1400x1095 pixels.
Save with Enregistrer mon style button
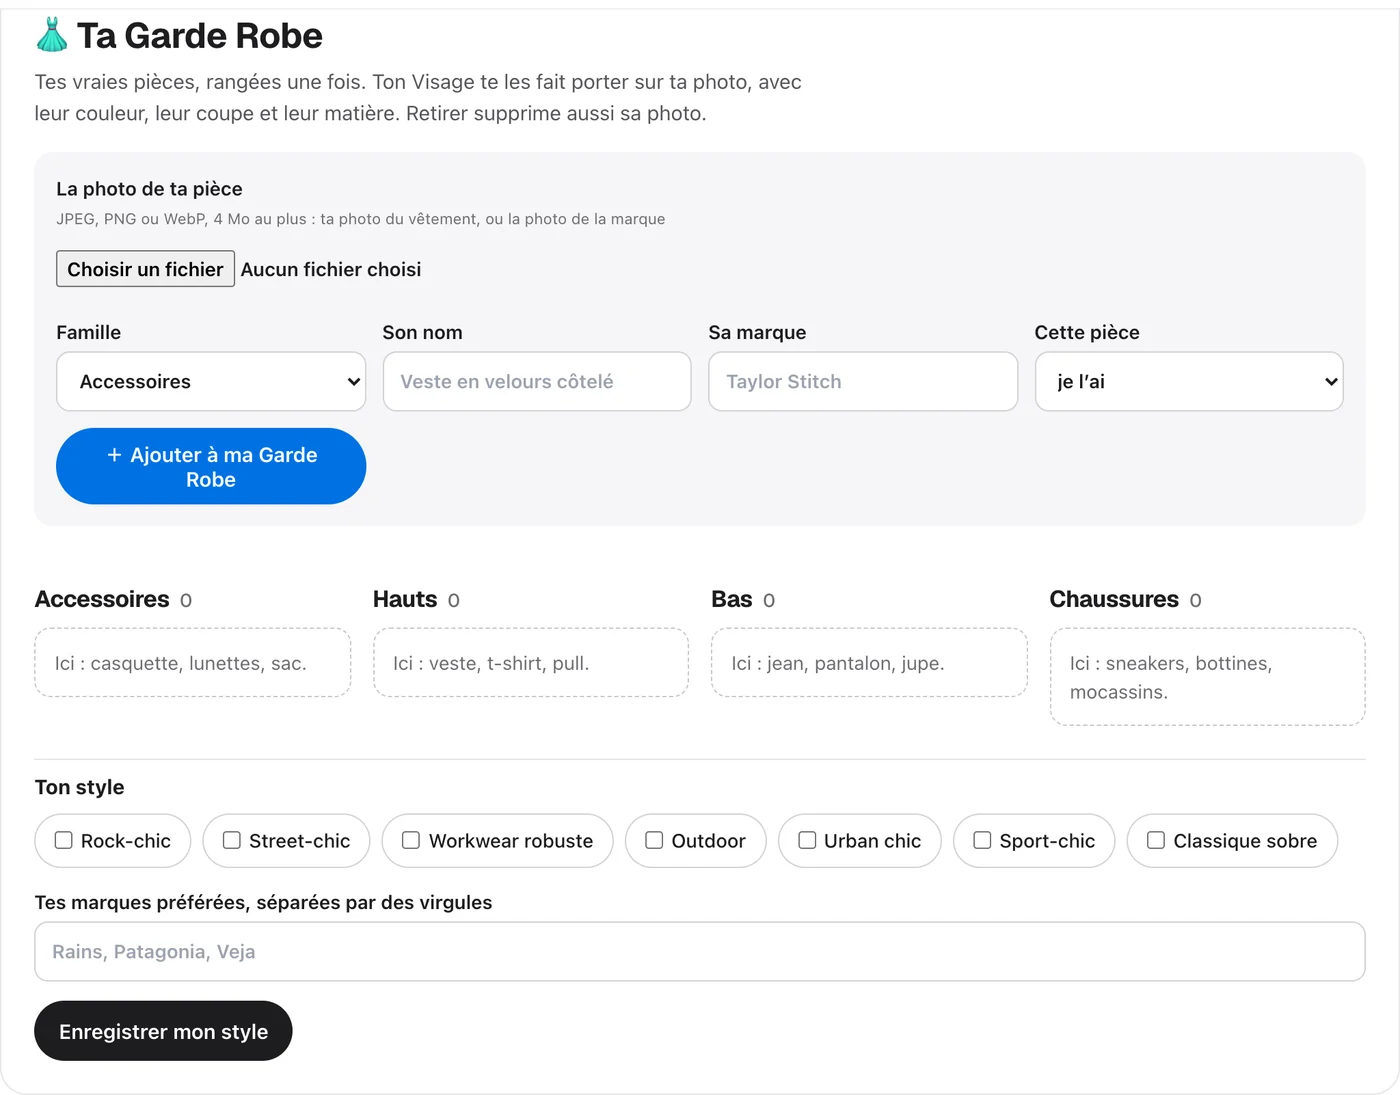point(163,1031)
